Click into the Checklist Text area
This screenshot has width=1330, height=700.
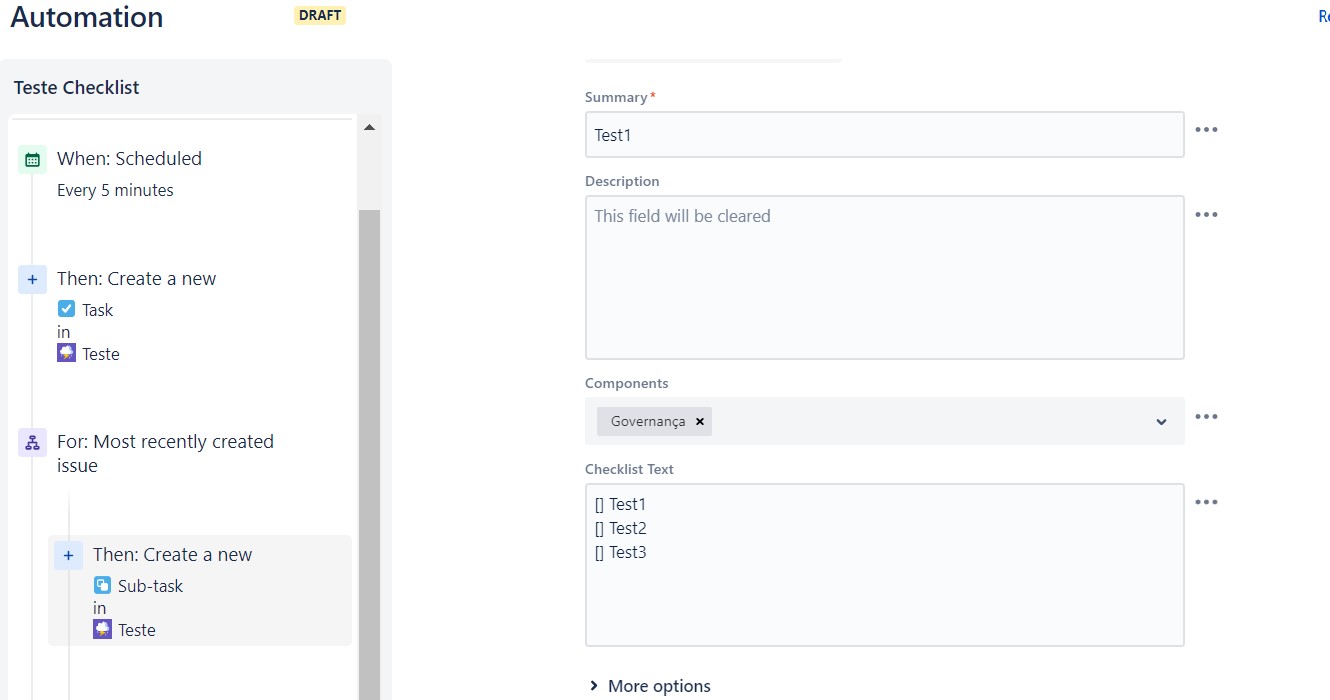click(884, 565)
